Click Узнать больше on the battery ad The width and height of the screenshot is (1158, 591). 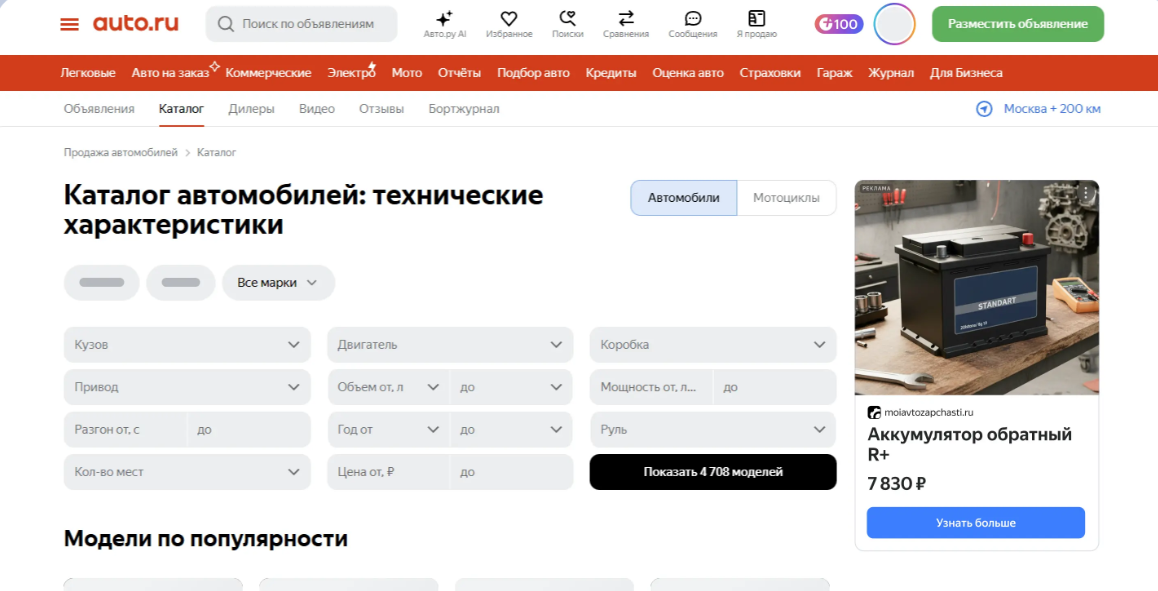coord(975,522)
